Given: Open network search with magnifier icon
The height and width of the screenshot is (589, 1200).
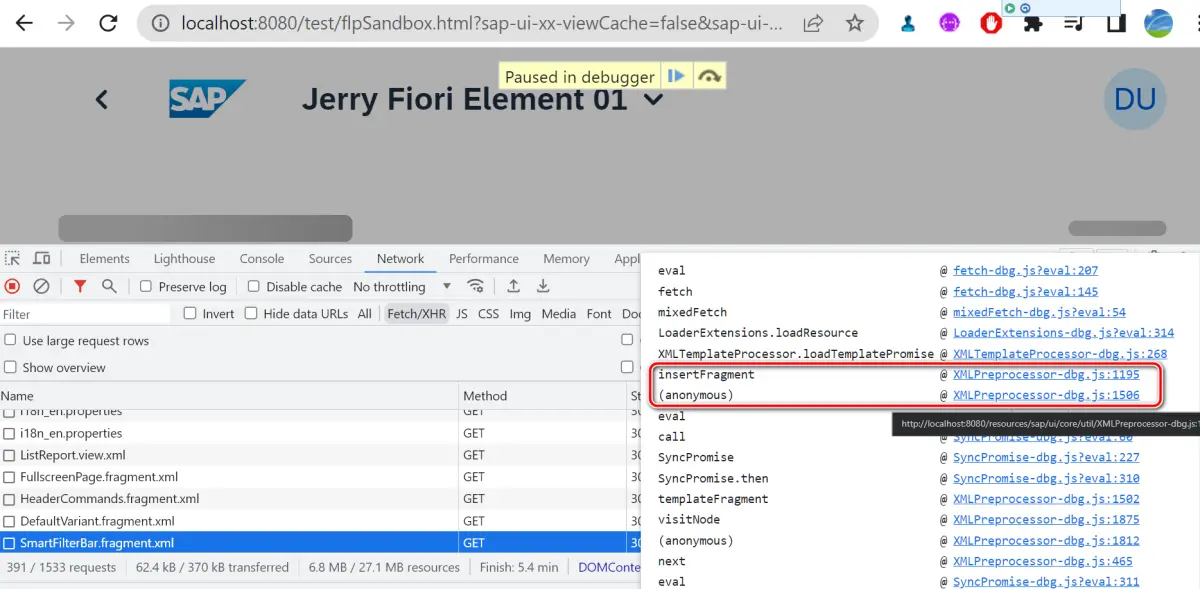Looking at the screenshot, I should (x=109, y=286).
